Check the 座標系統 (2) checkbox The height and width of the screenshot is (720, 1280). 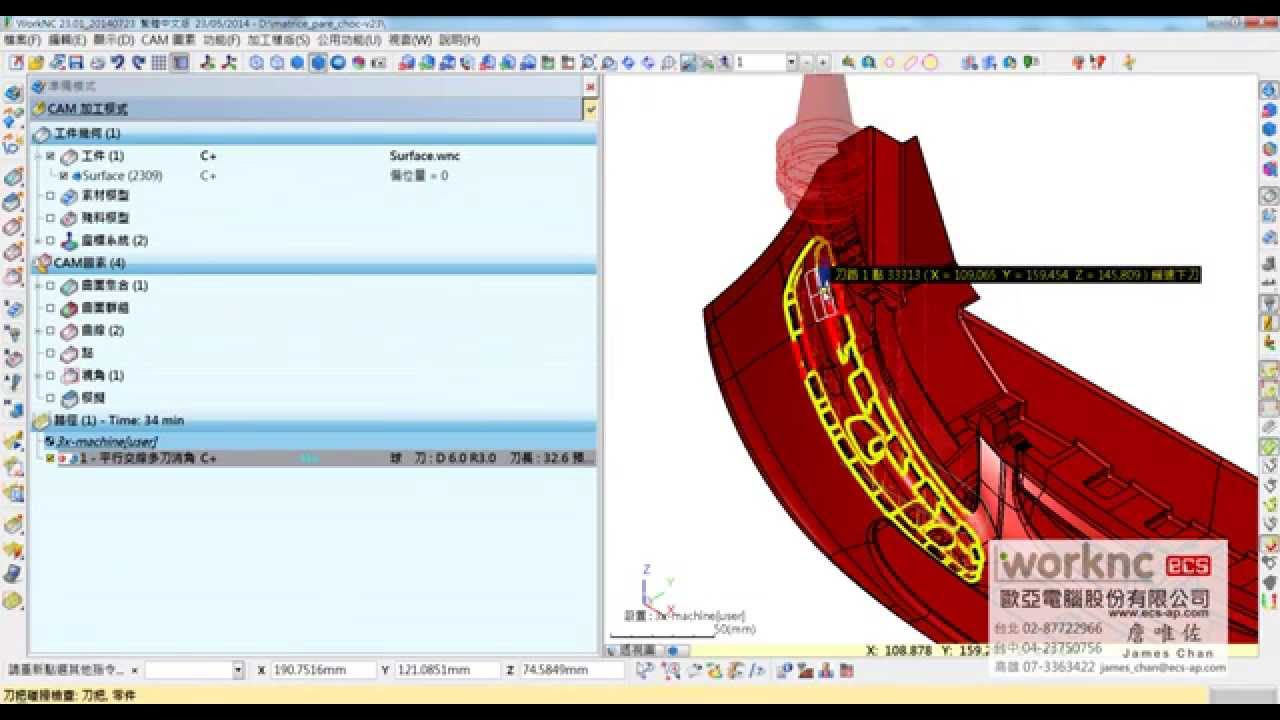click(50, 240)
